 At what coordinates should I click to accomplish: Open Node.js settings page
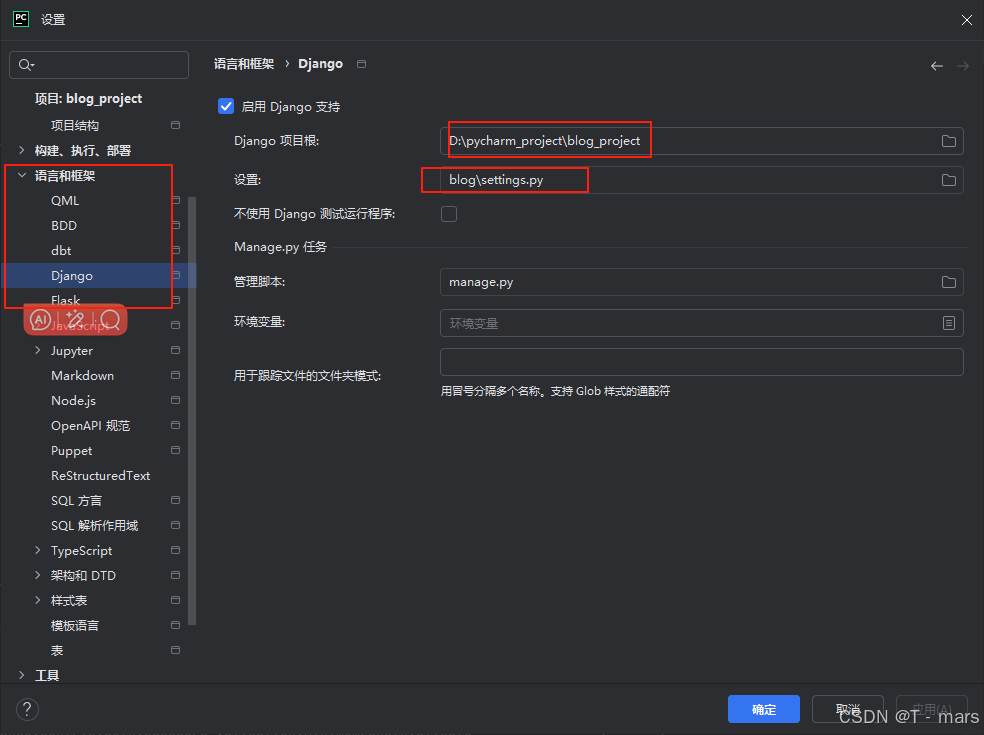coord(73,400)
